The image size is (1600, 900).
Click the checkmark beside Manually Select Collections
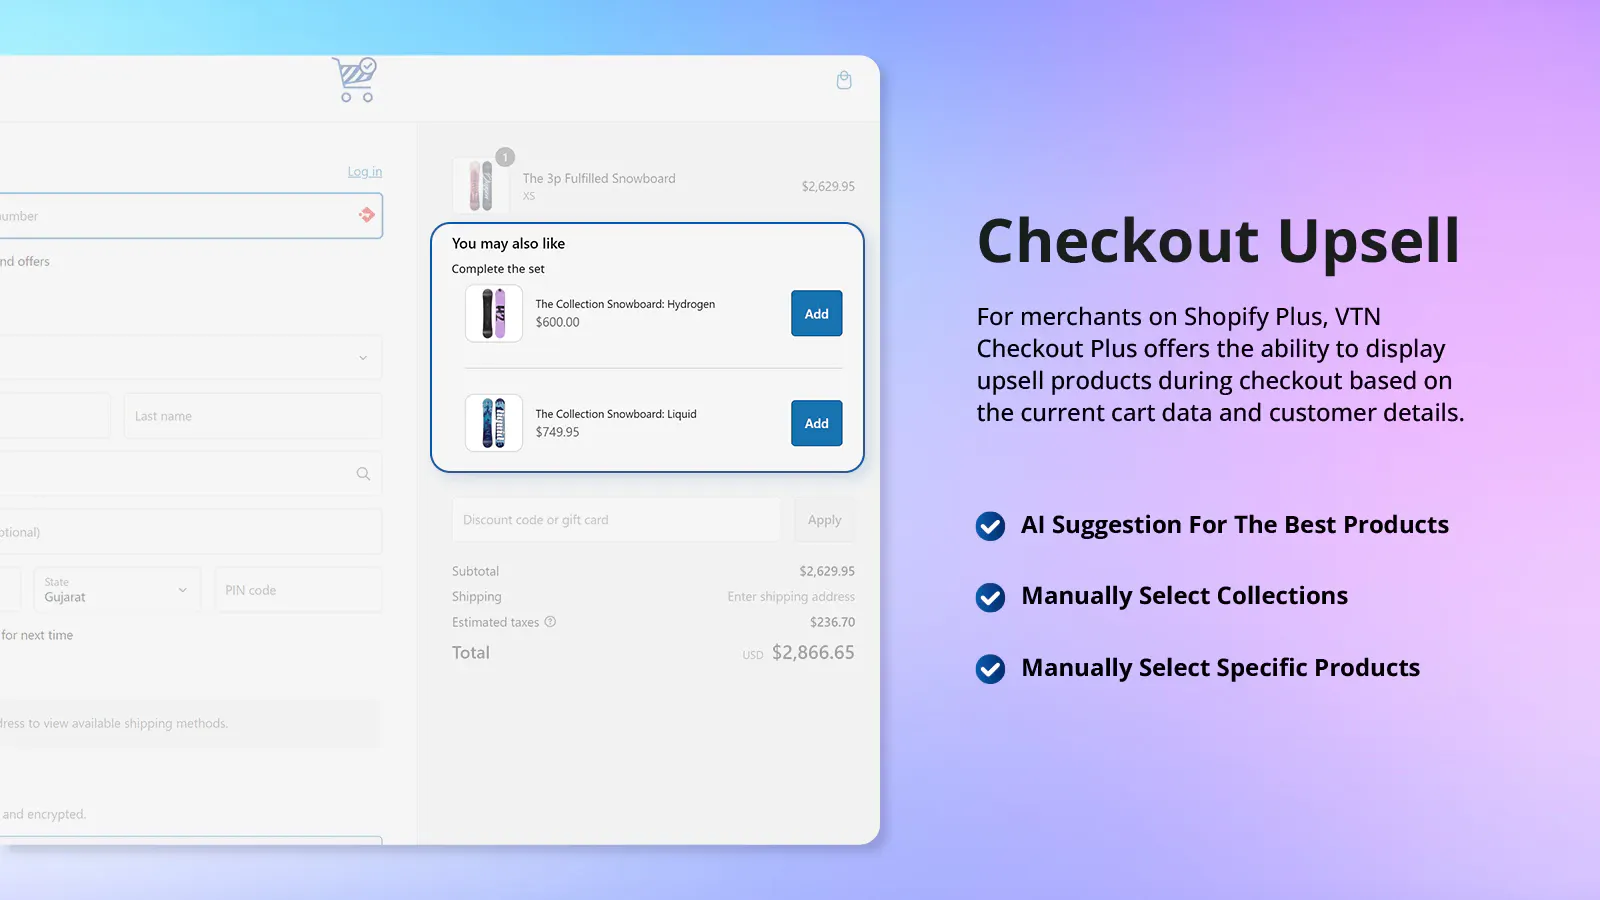pyautogui.click(x=990, y=597)
